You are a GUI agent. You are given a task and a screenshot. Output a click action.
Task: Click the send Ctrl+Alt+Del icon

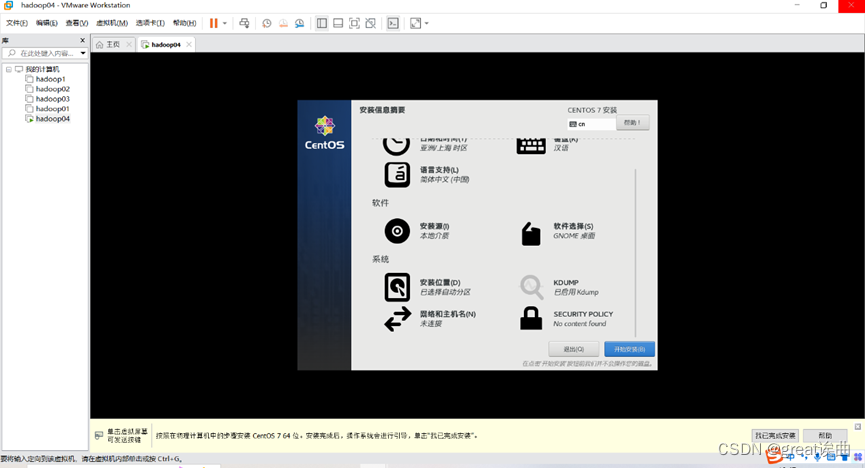tap(244, 23)
